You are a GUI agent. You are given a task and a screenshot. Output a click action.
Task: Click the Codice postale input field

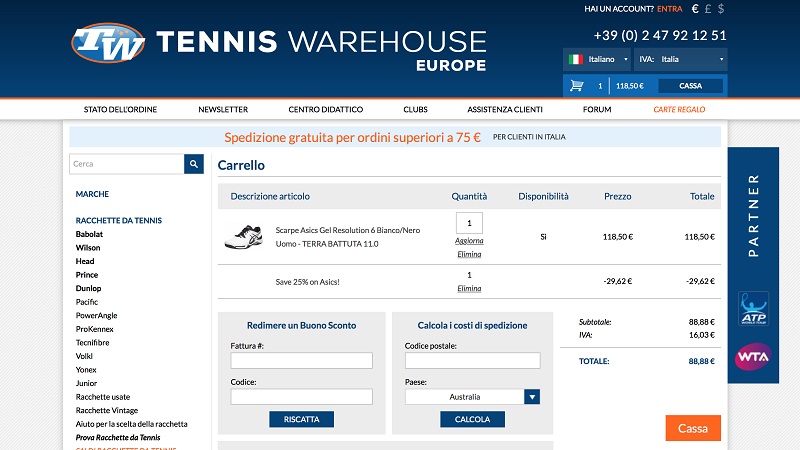[x=472, y=361]
